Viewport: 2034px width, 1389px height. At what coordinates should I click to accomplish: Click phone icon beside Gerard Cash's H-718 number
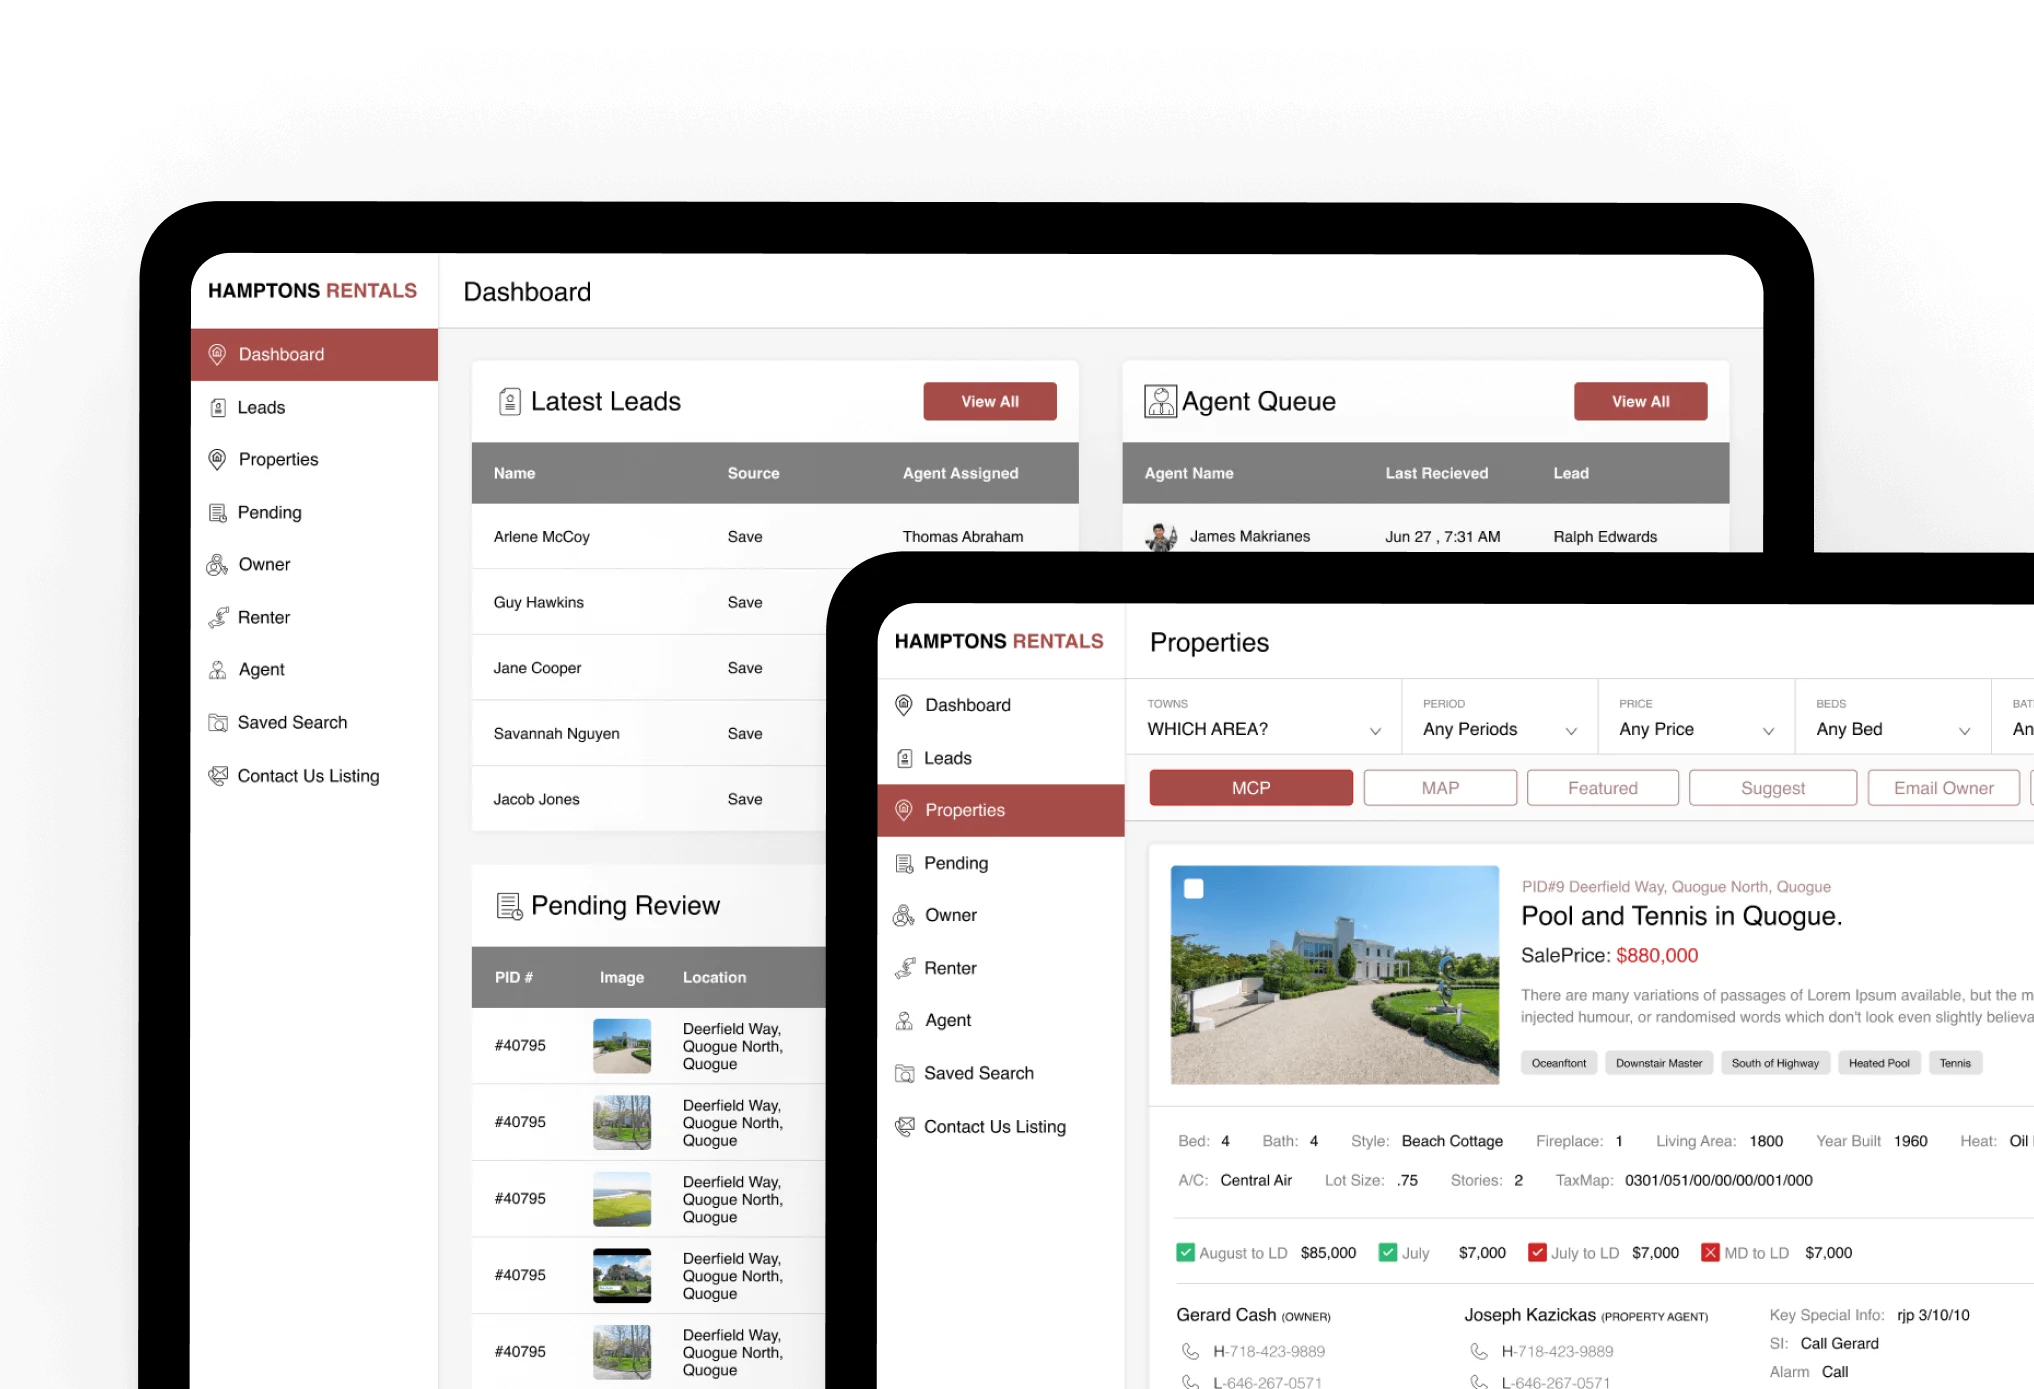(1190, 1351)
